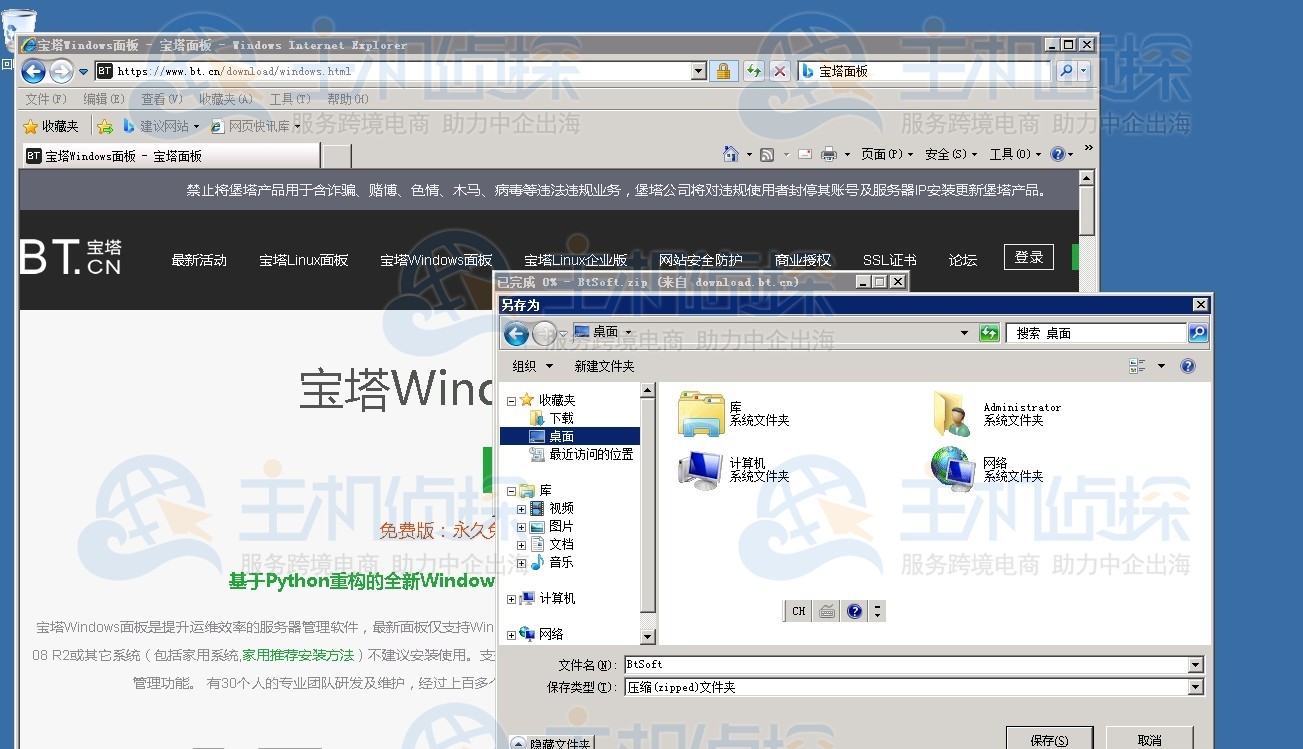Click the IE home page icon
The height and width of the screenshot is (749, 1303).
(731, 154)
